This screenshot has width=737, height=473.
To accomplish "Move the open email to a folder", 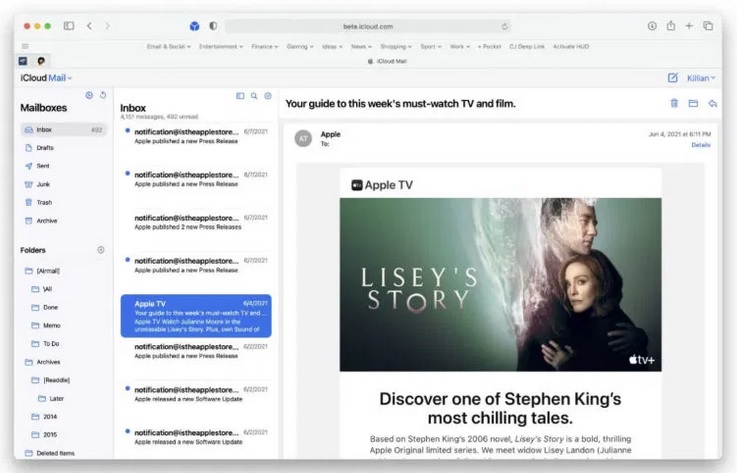I will point(693,103).
